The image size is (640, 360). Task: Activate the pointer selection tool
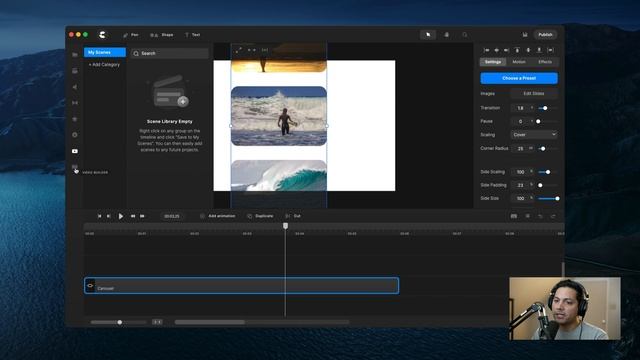click(428, 35)
